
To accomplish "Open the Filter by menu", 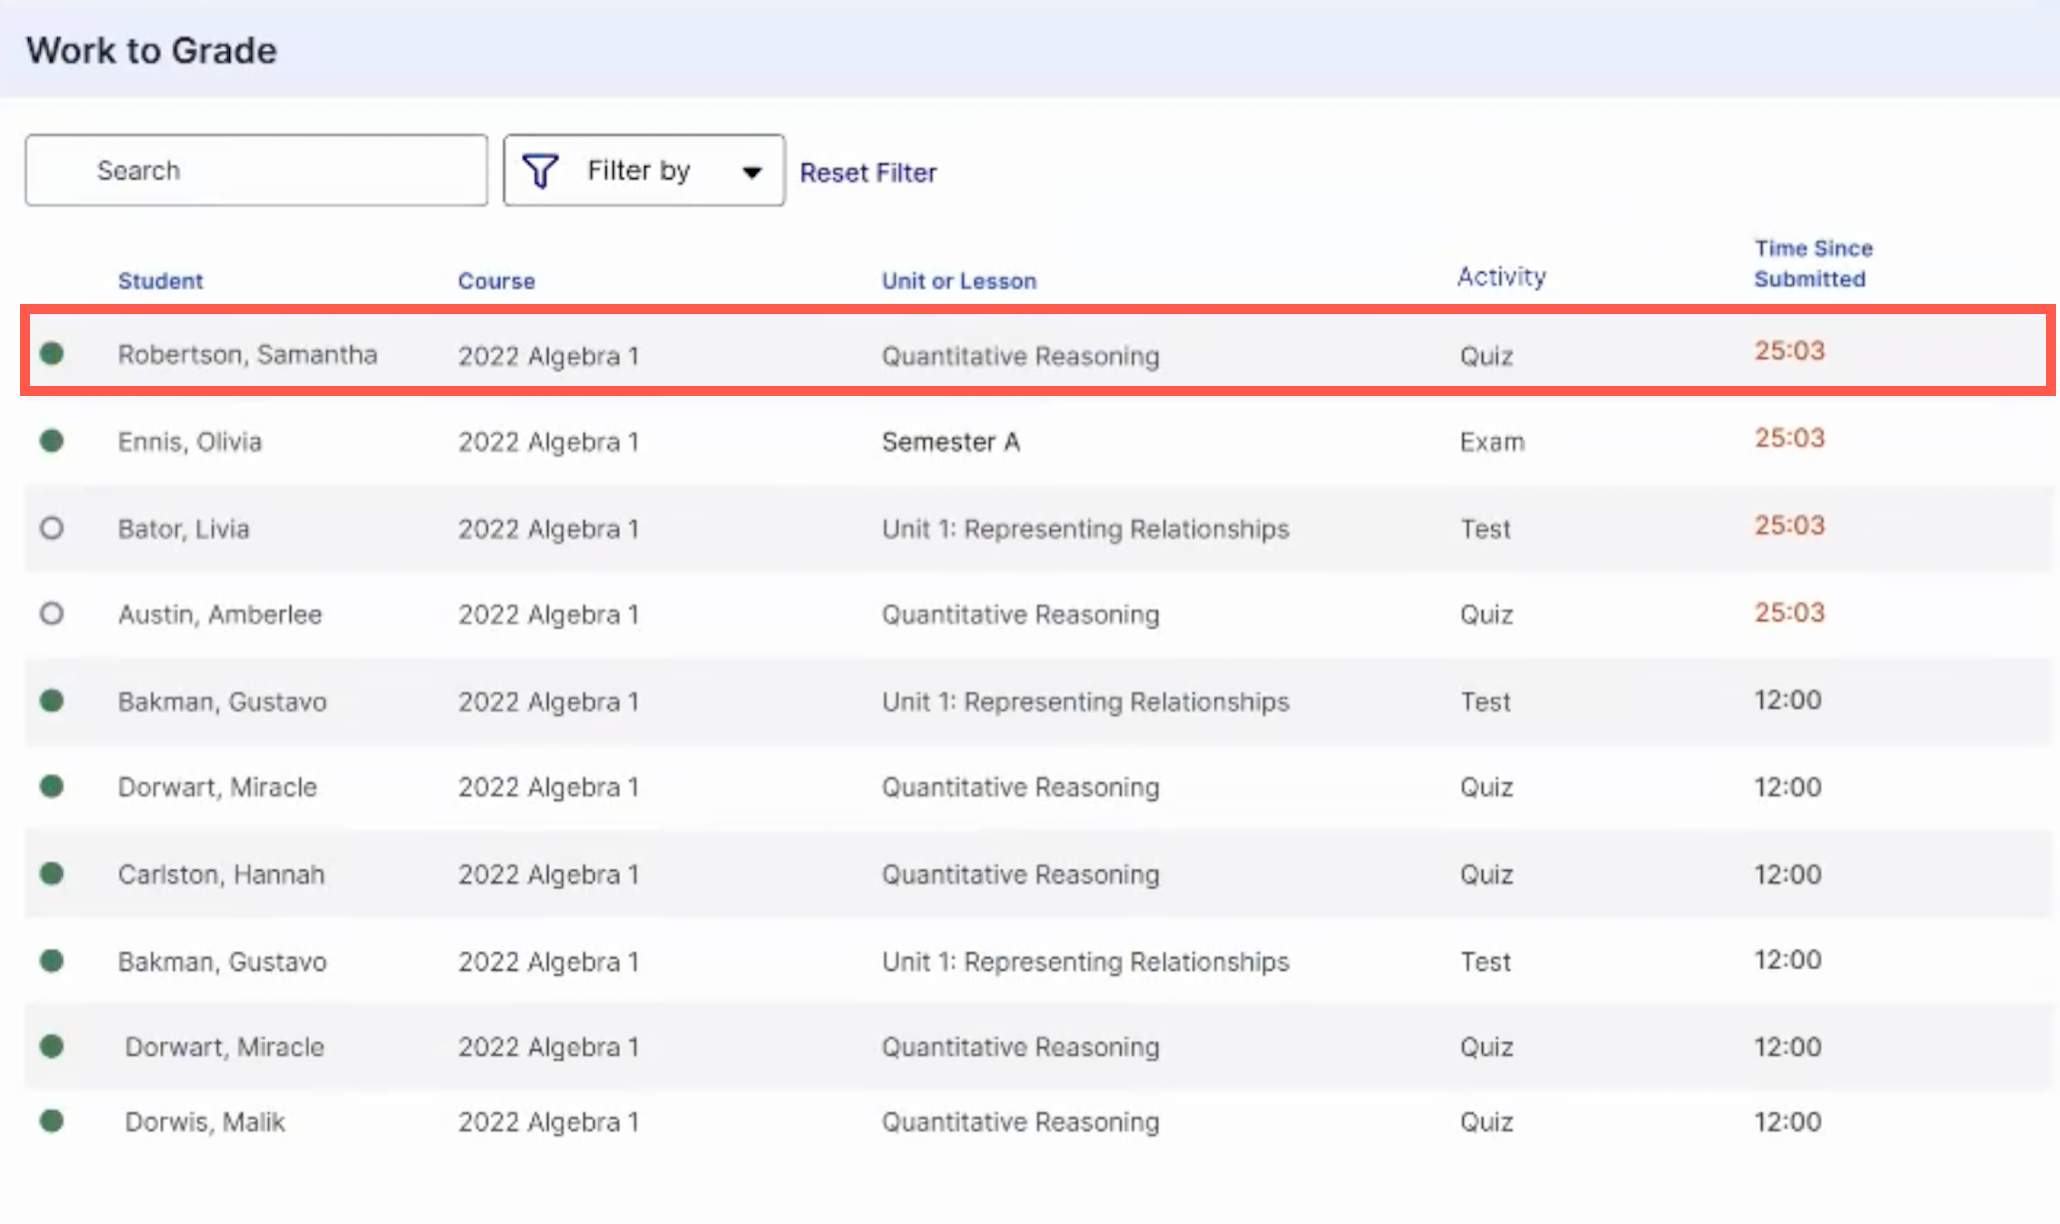I will (640, 170).
